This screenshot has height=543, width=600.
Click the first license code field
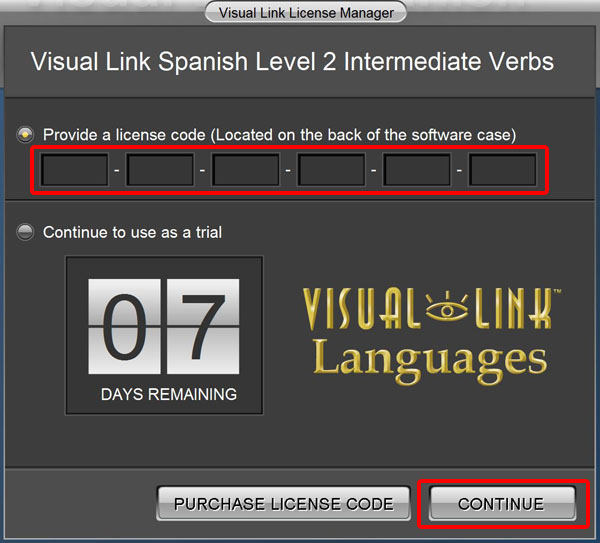(x=75, y=170)
